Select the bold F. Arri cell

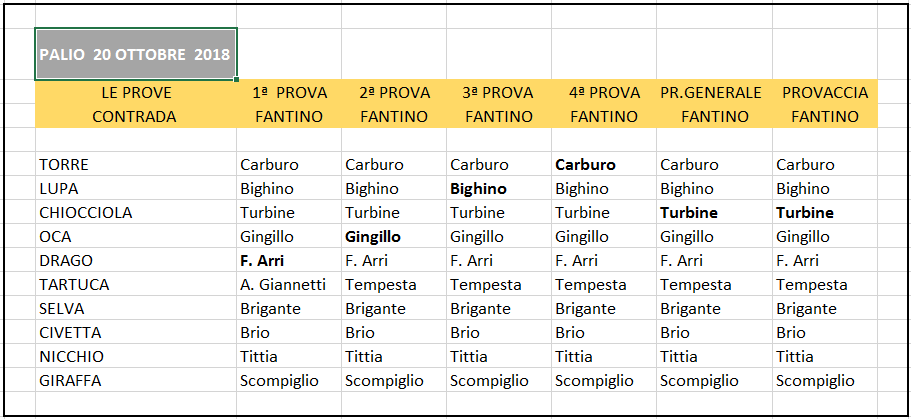(289, 261)
